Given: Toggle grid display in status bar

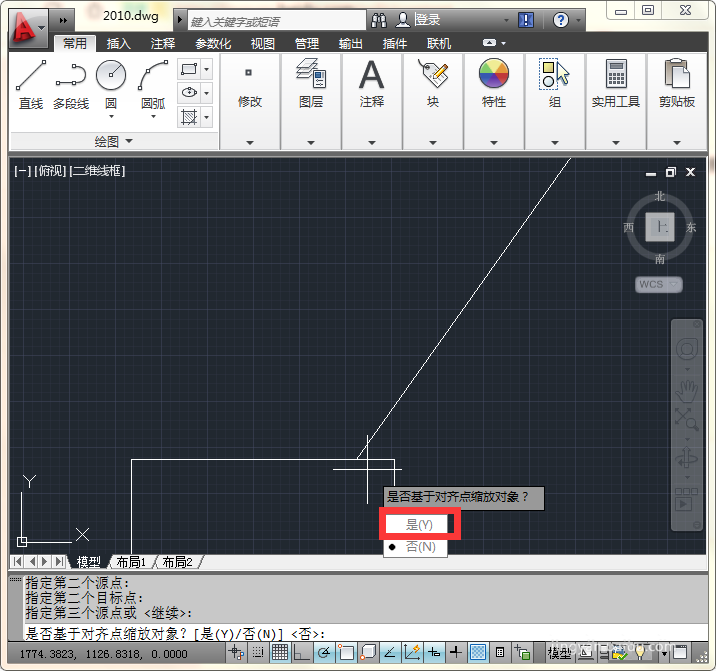Looking at the screenshot, I should click(x=280, y=652).
